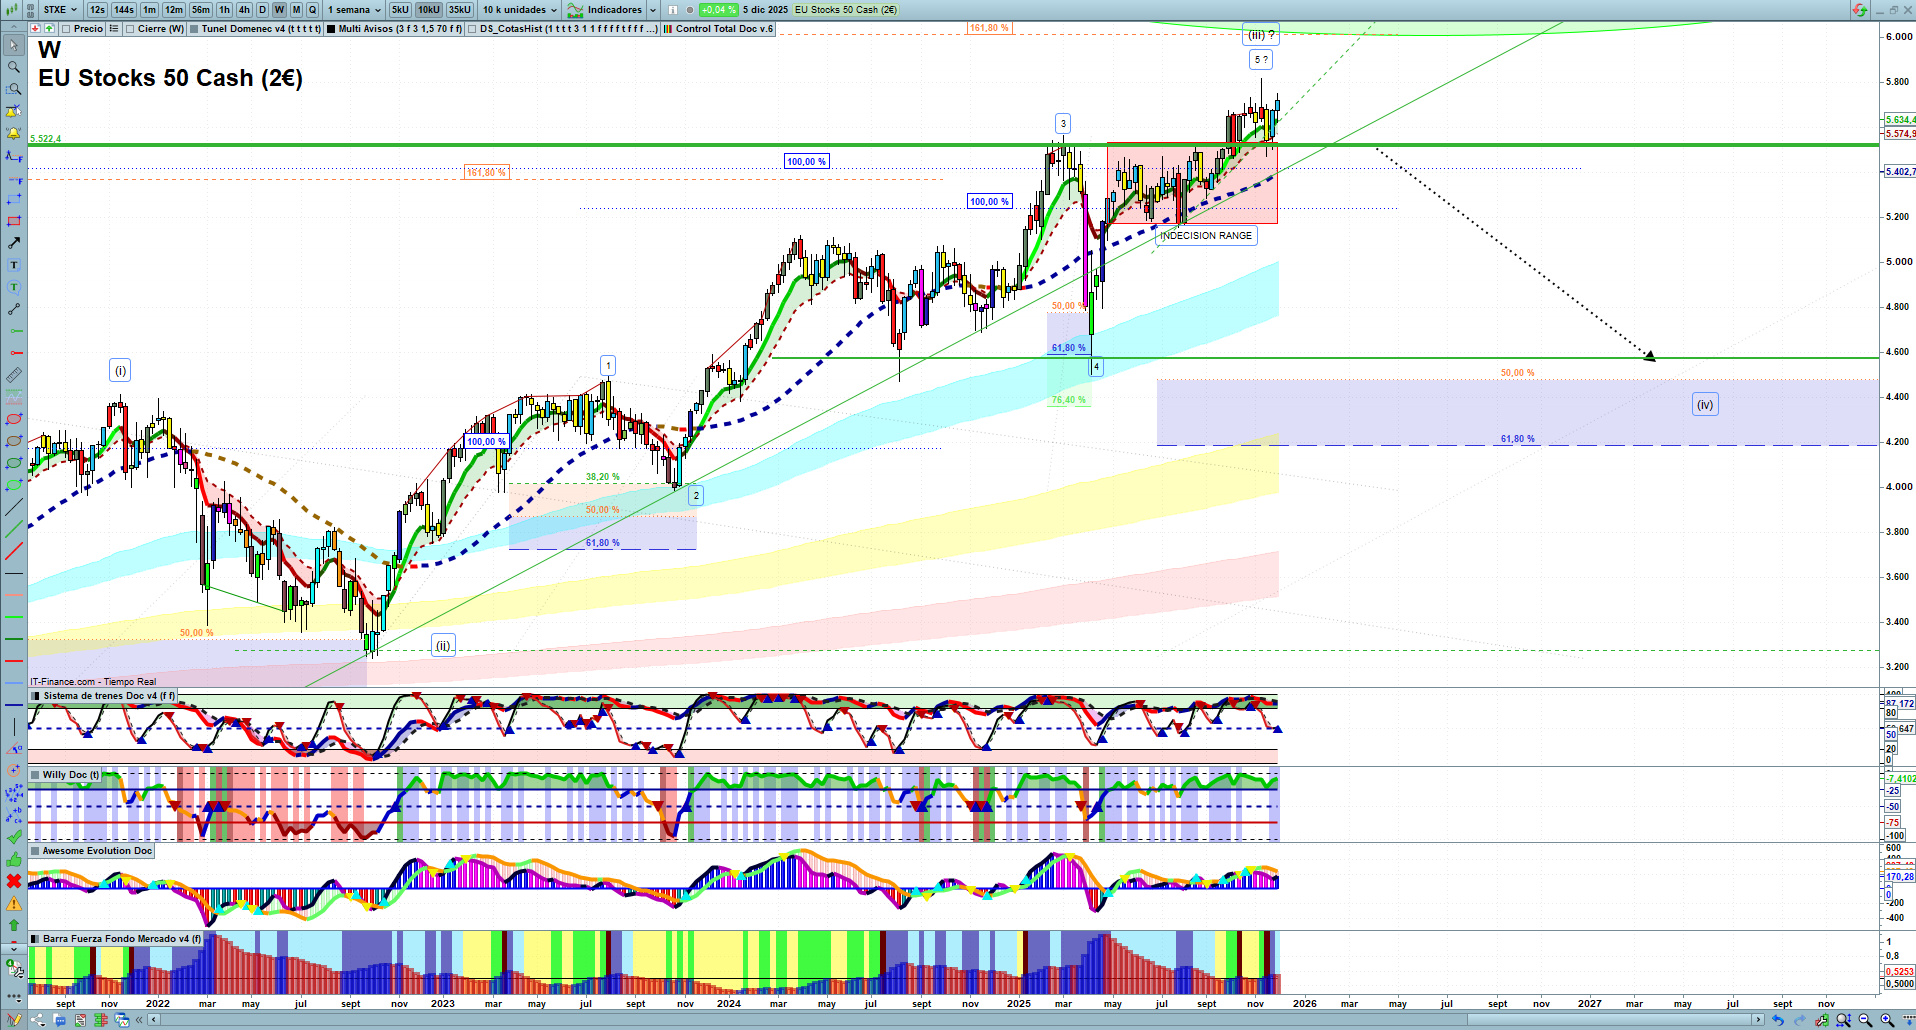Click the EU Stocks 50 Cash (2€) toolbar label
Viewport: 1916px width, 1030px height.
[x=846, y=10]
